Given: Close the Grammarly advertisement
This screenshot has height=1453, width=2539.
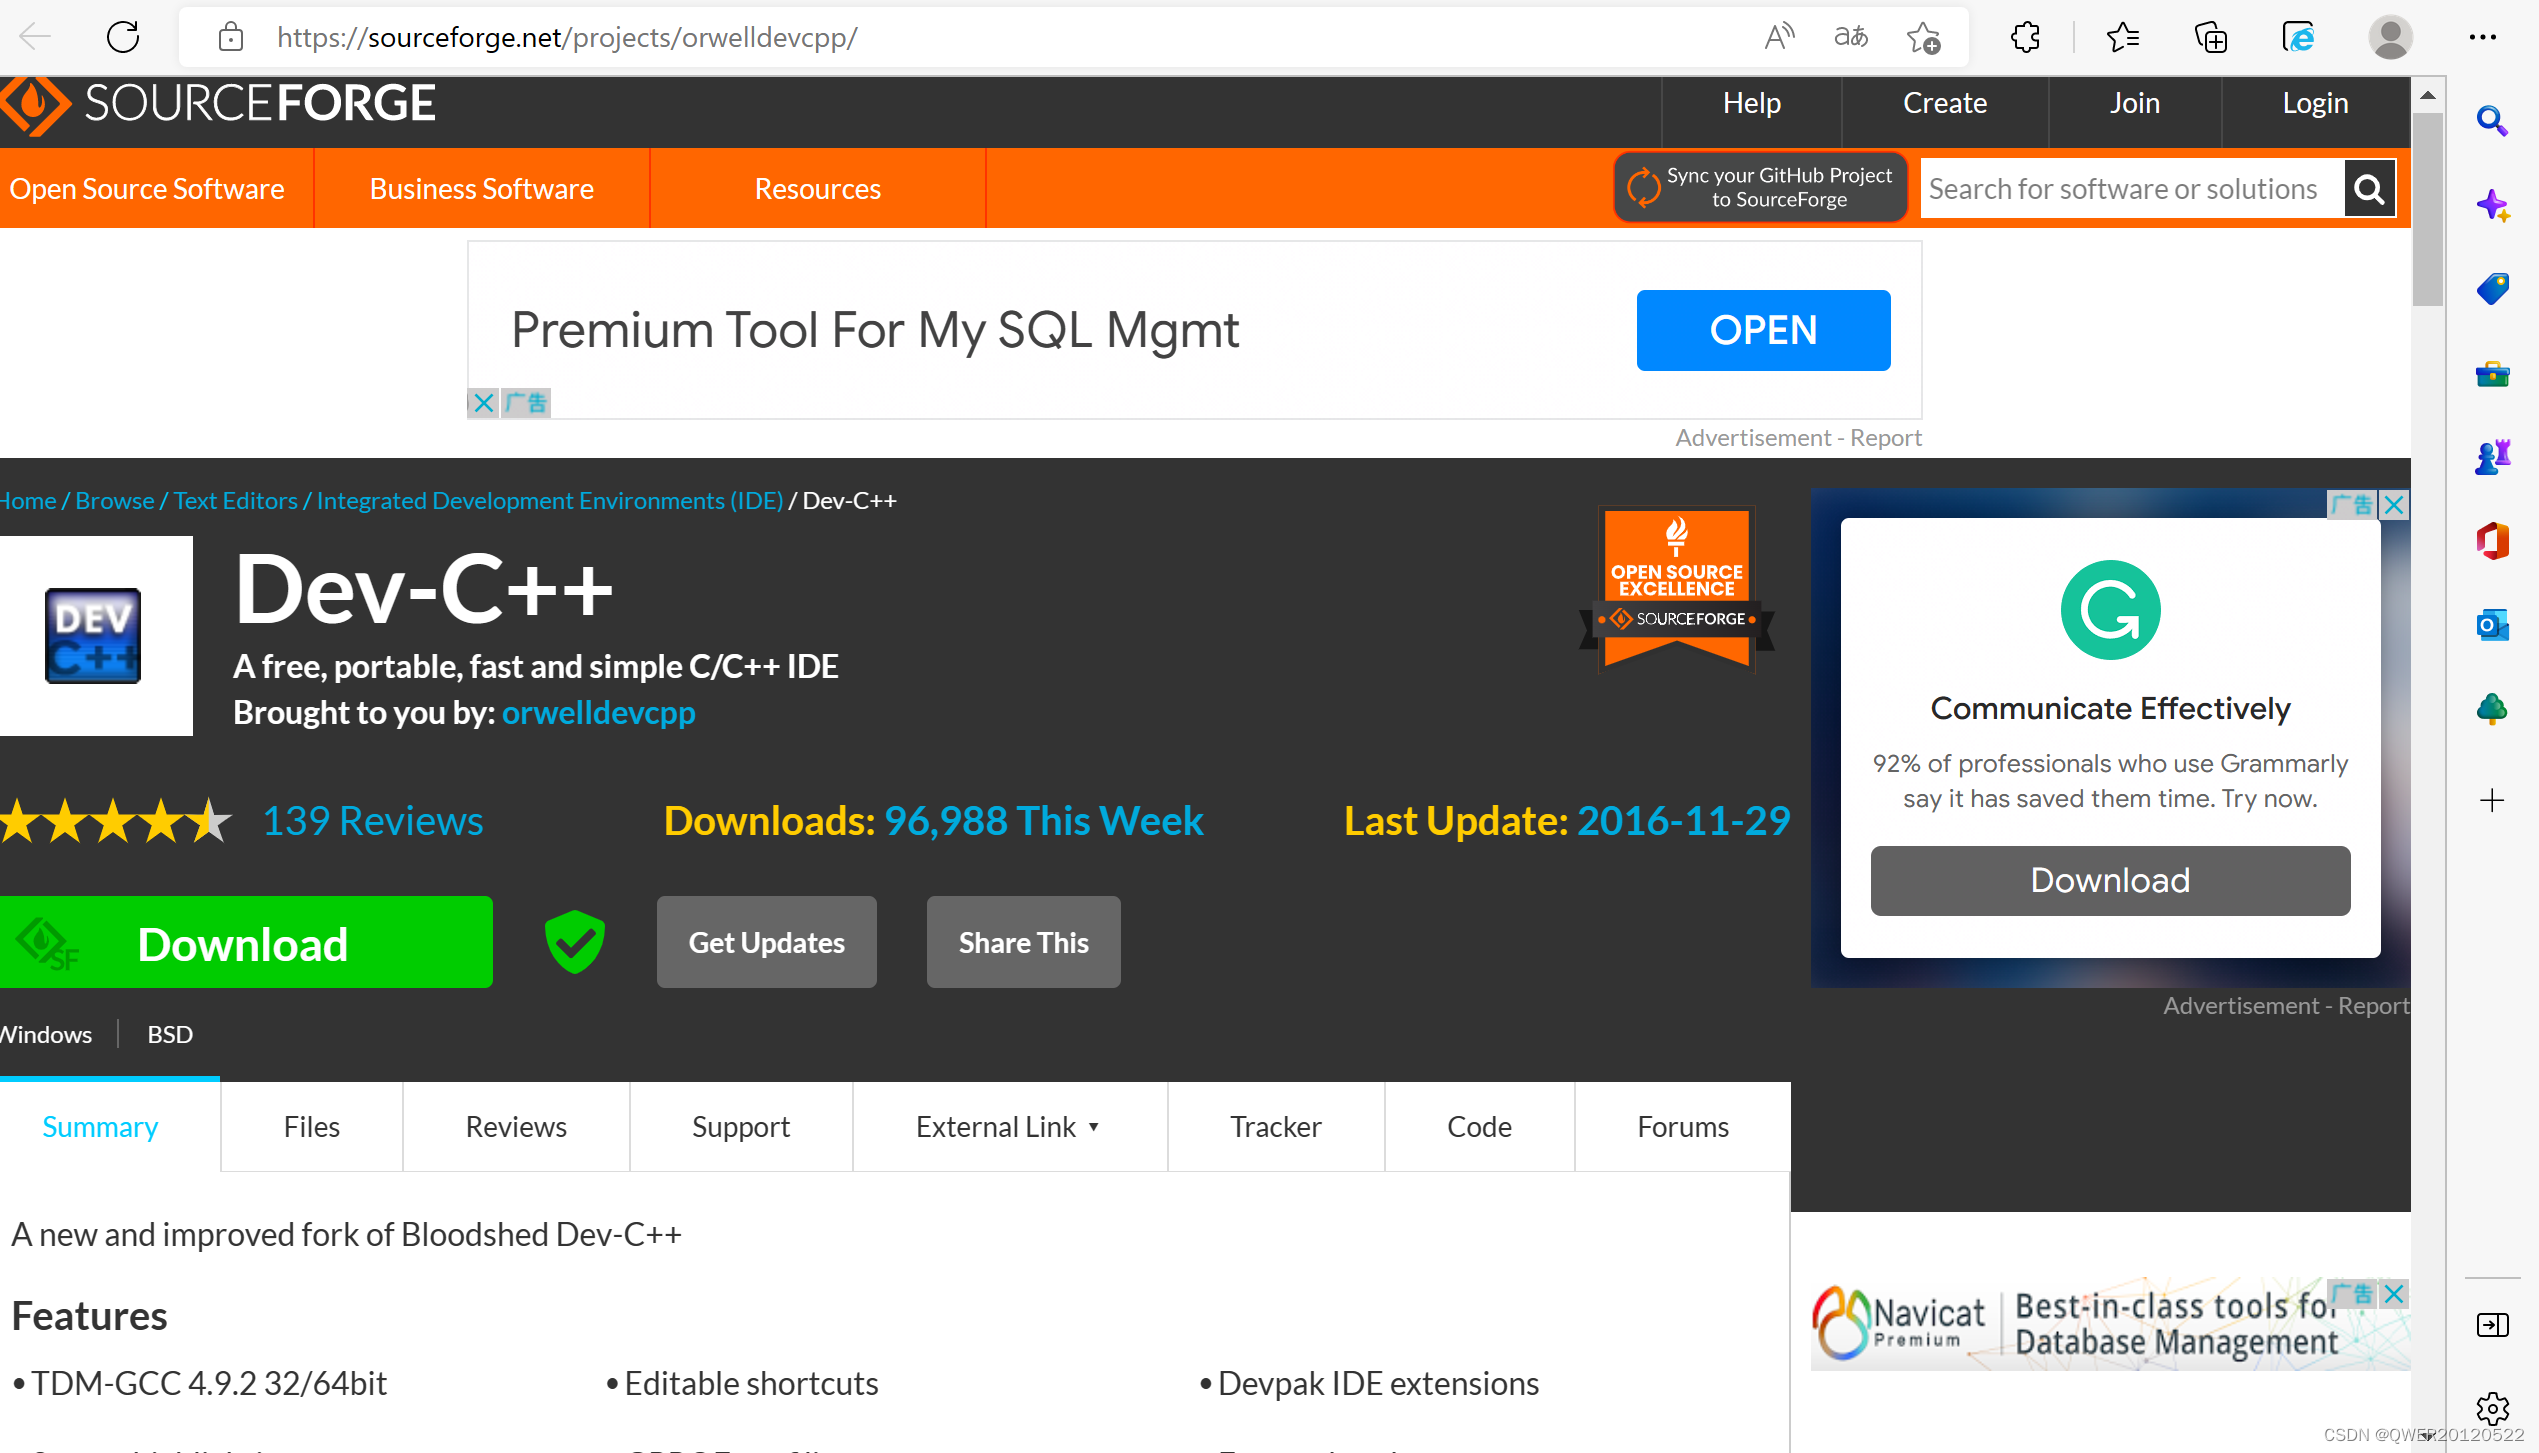Looking at the screenshot, I should 2394,505.
